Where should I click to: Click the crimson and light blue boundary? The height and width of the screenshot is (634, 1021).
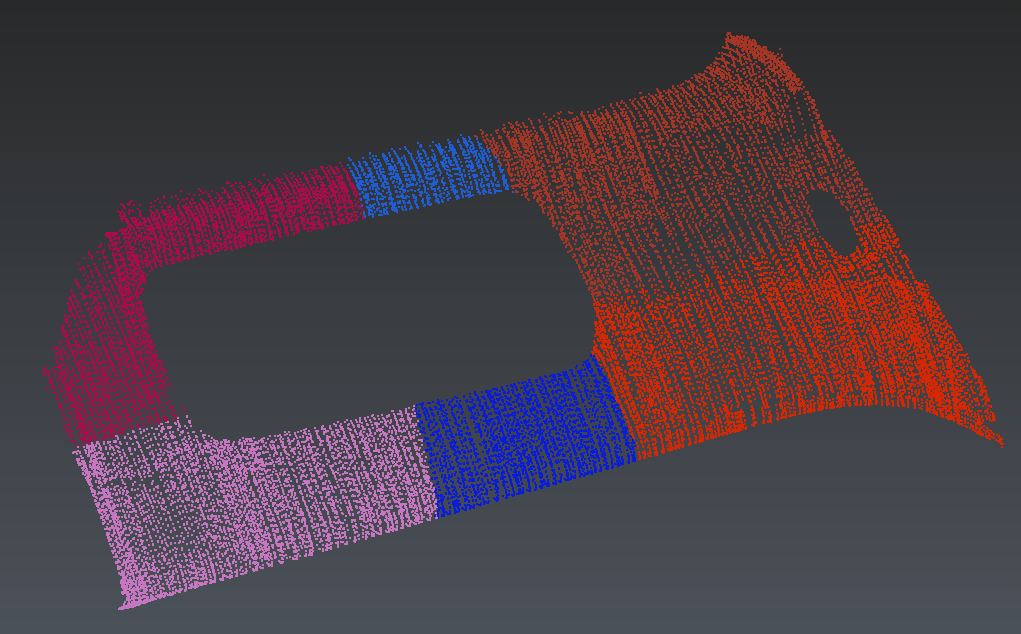[x=356, y=188]
